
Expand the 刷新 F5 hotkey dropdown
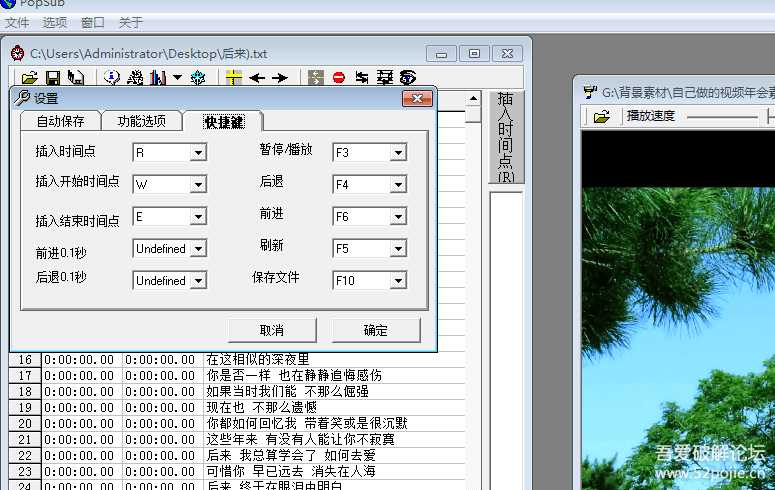(x=398, y=249)
